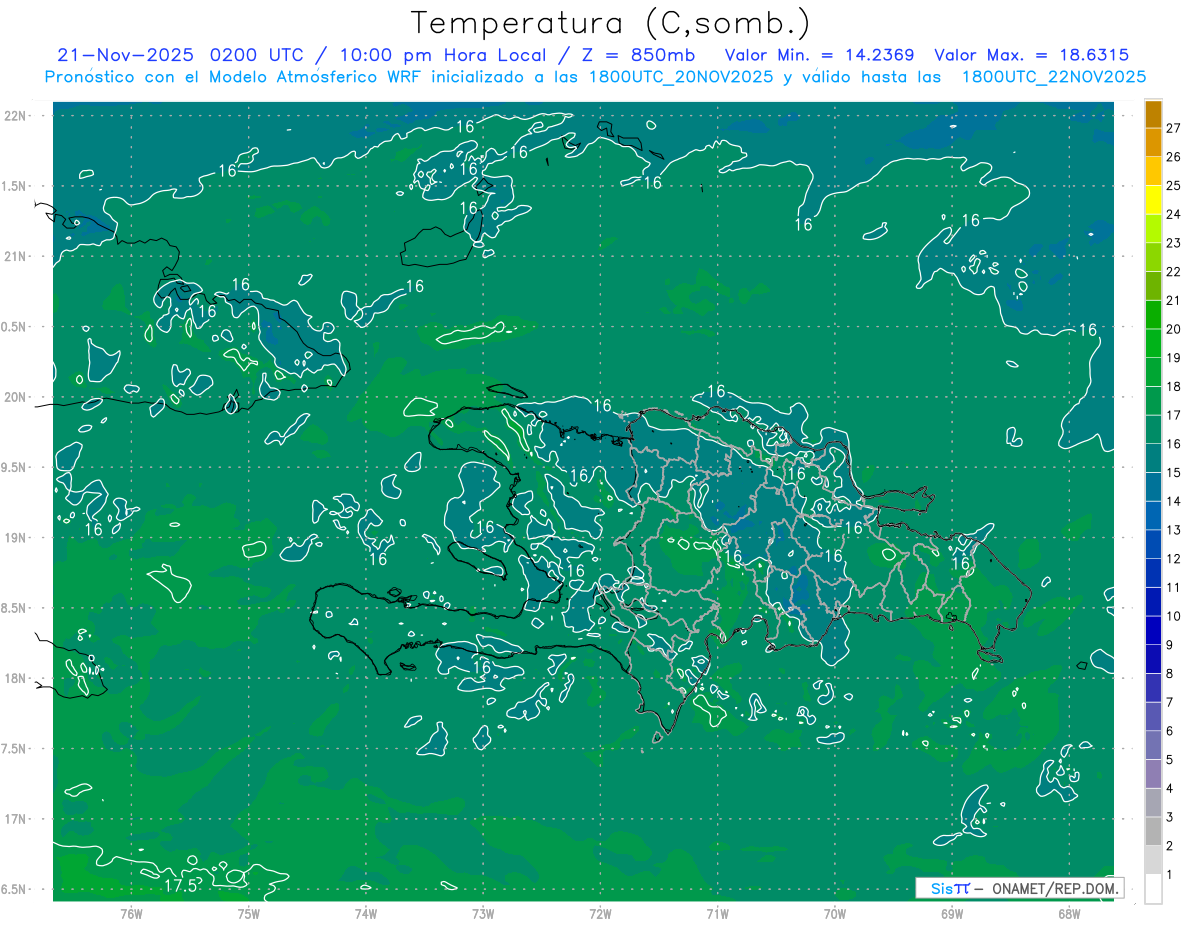Click the "Valor Min. = 14.2369" readout
This screenshot has width=1200, height=927.
click(x=822, y=55)
